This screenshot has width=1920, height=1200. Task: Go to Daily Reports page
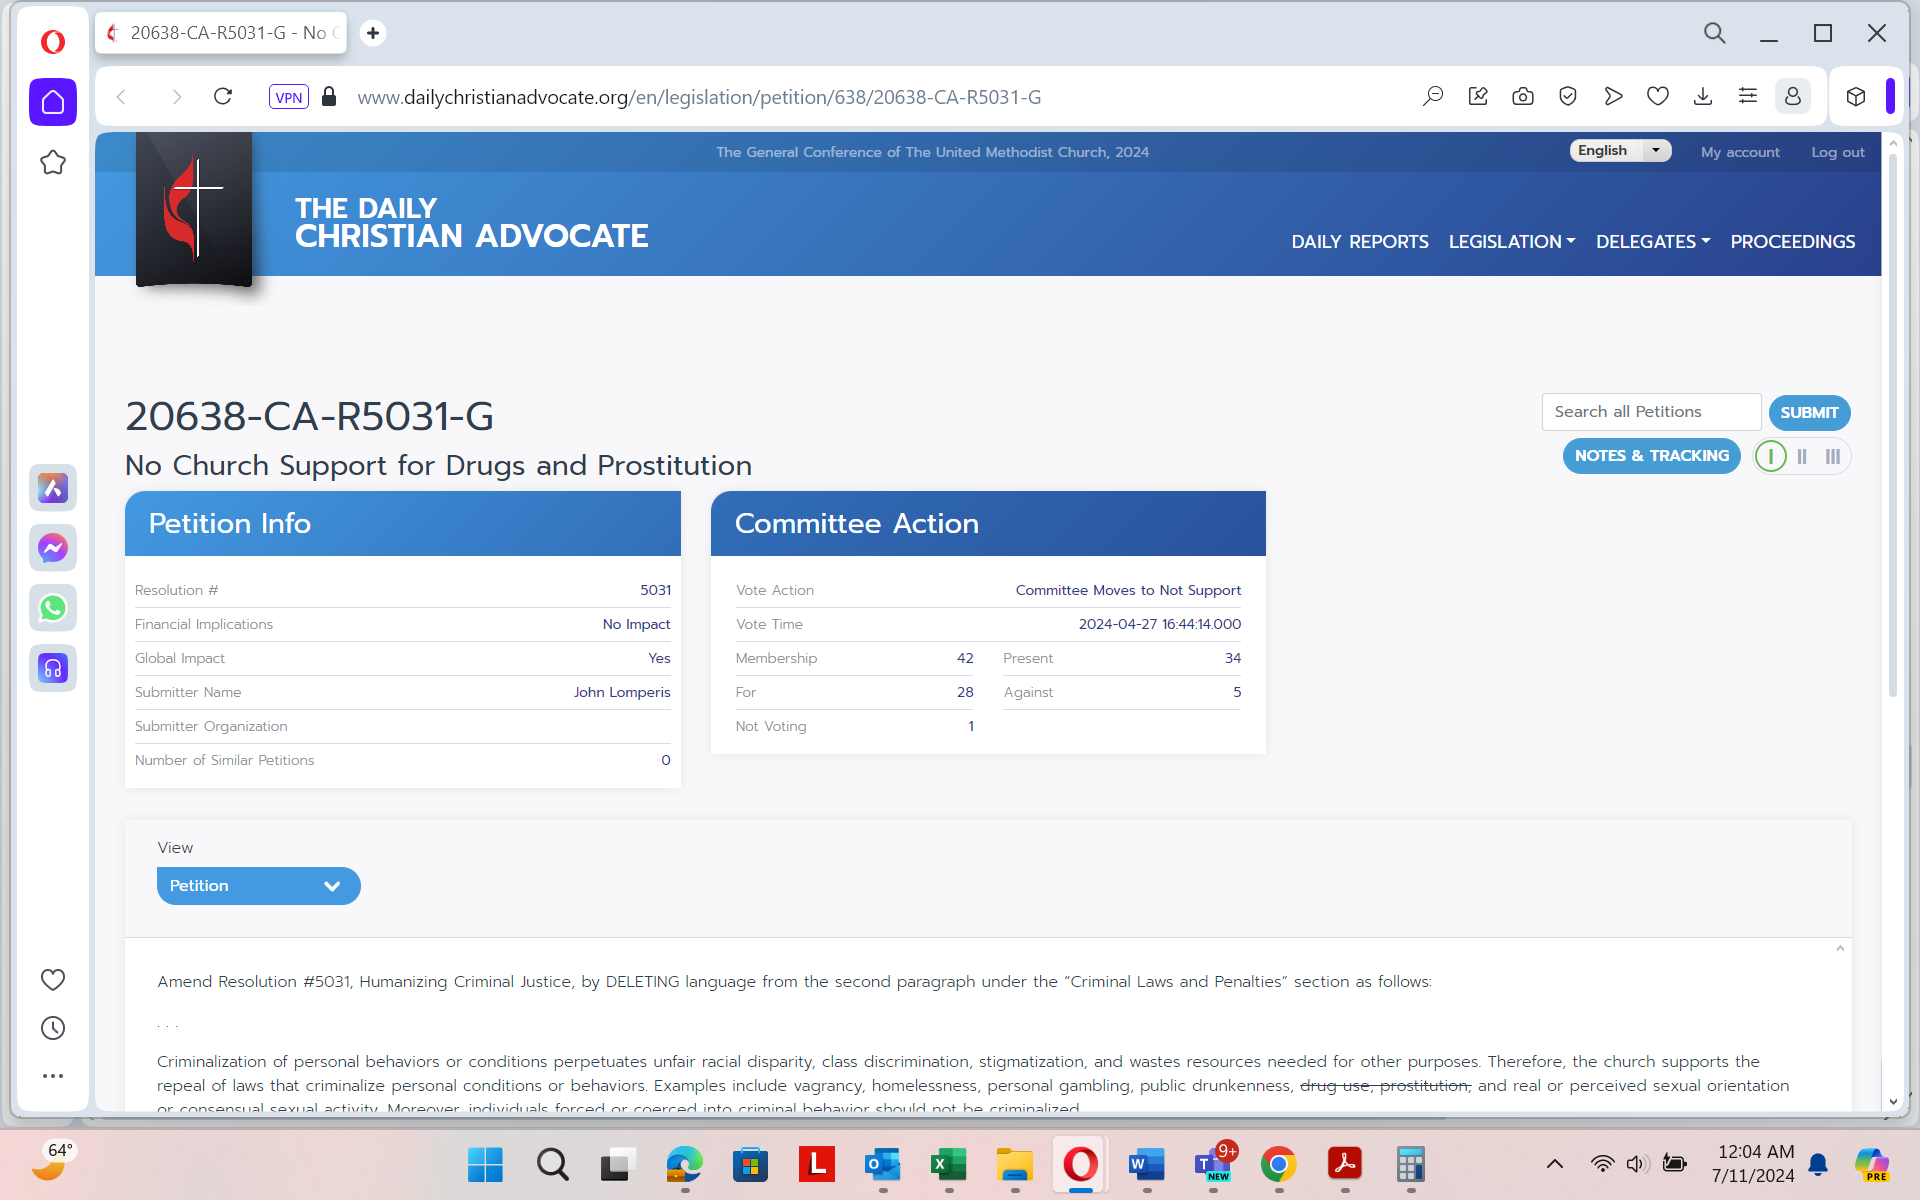coord(1359,242)
